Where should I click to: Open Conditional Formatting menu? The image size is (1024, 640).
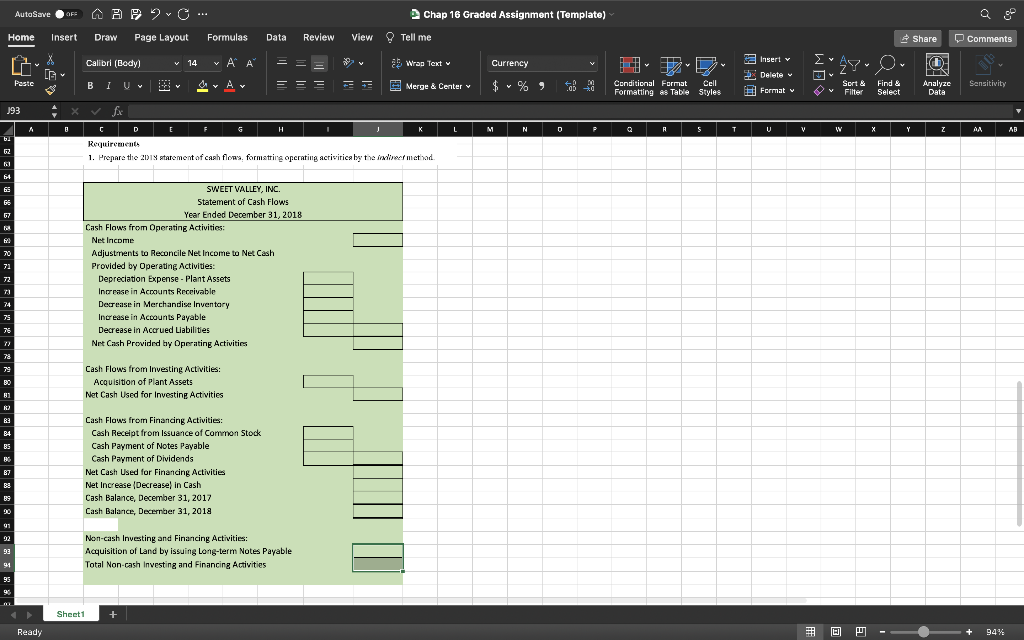click(x=633, y=76)
